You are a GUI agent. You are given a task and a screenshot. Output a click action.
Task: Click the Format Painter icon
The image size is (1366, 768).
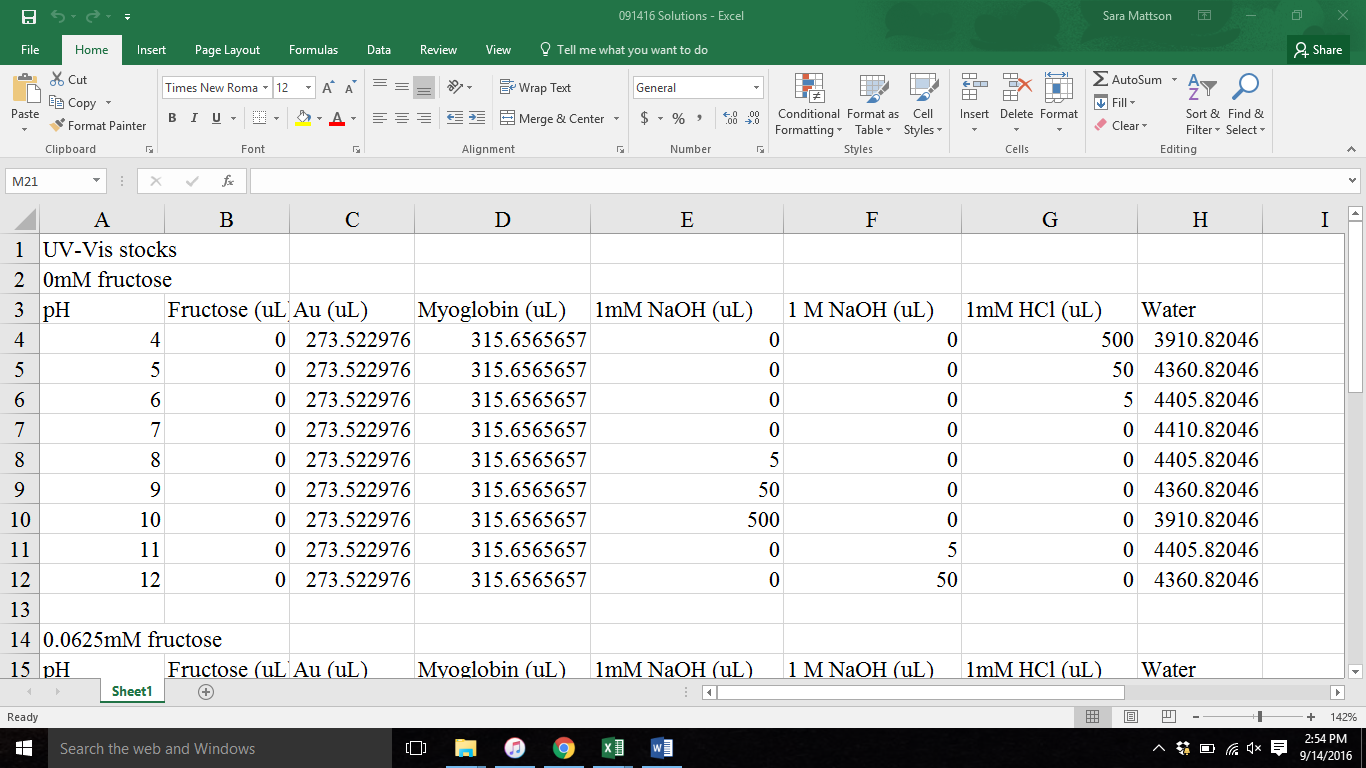[x=57, y=126]
